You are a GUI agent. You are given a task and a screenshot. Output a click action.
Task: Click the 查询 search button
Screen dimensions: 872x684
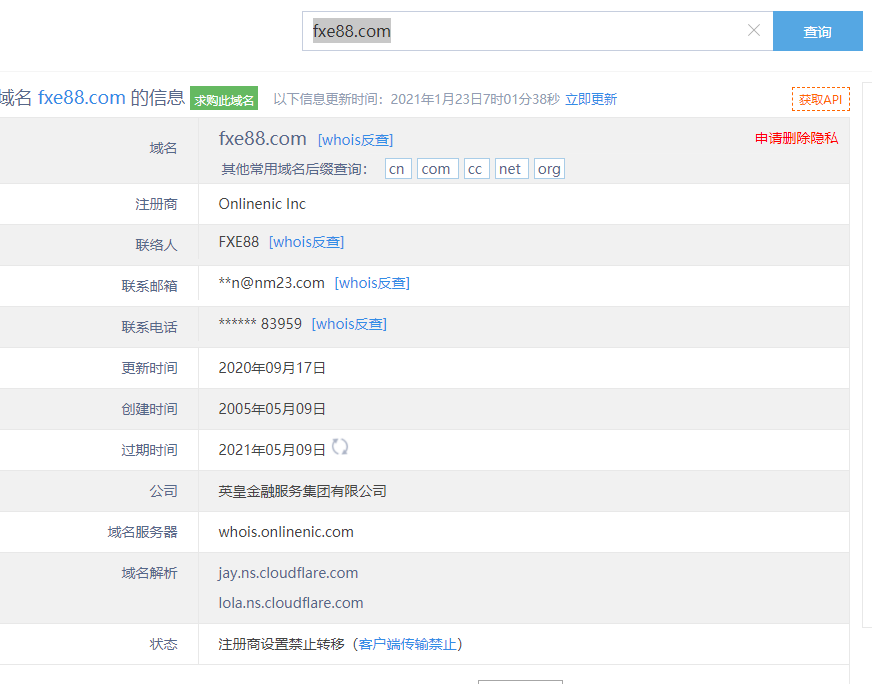pos(817,31)
